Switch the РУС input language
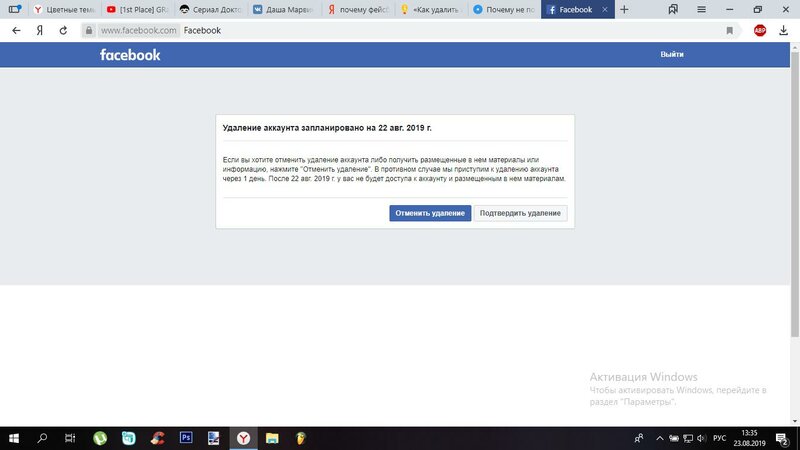Viewport: 800px width, 450px height. click(719, 438)
